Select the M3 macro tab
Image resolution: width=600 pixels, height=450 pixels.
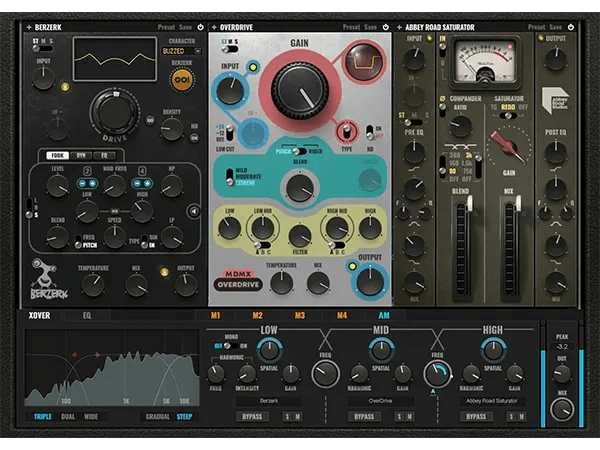coord(300,315)
